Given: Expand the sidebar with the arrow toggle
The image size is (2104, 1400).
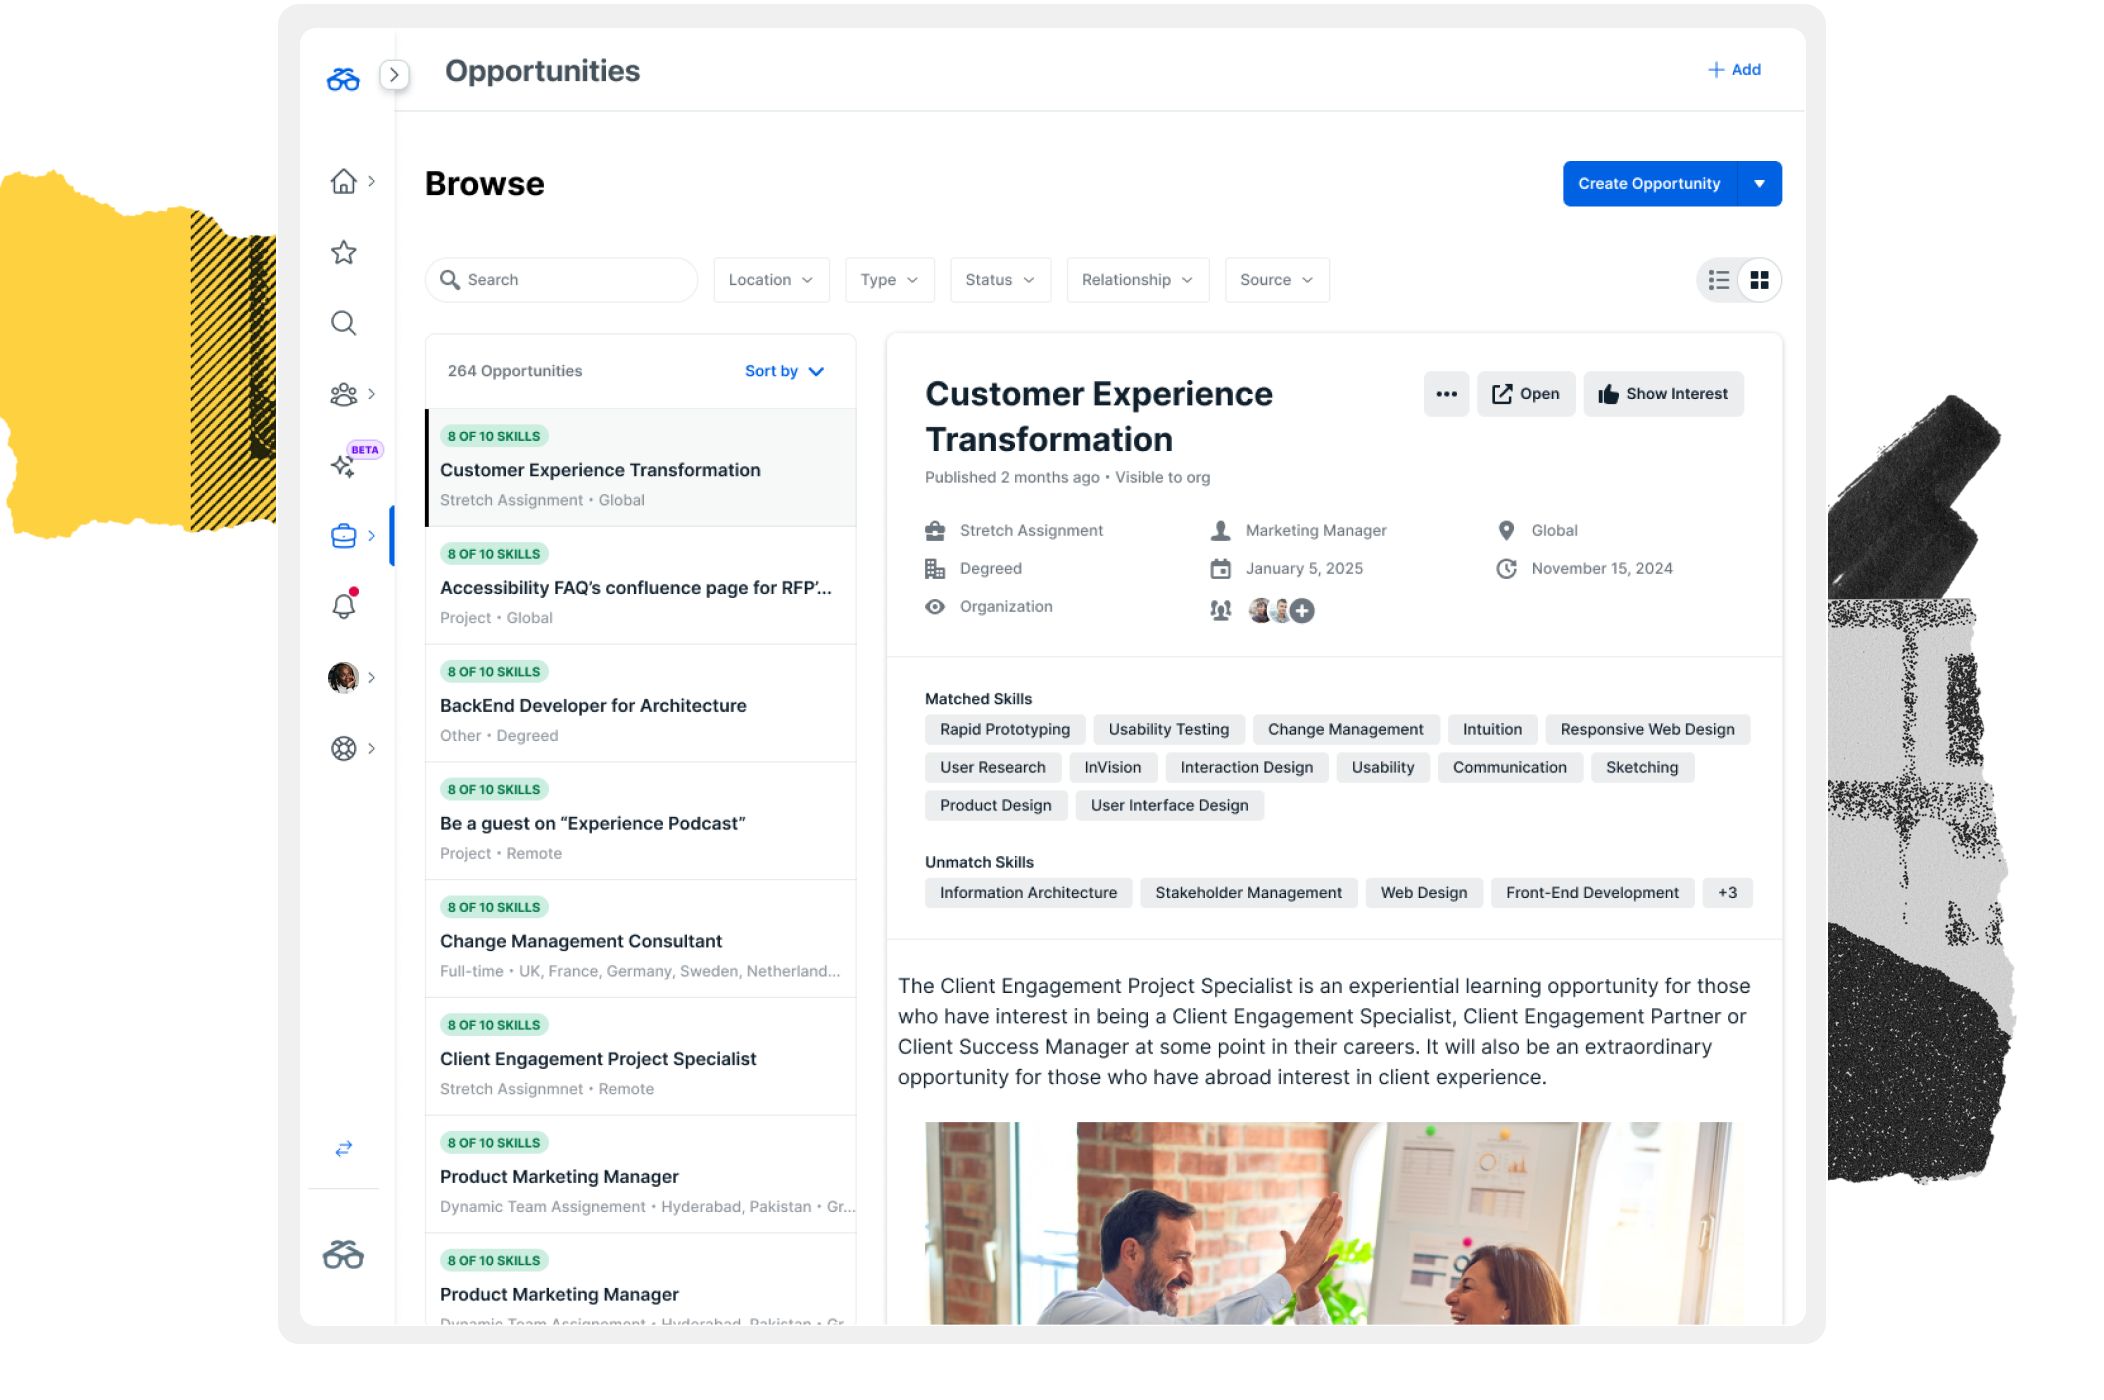Looking at the screenshot, I should coord(394,74).
